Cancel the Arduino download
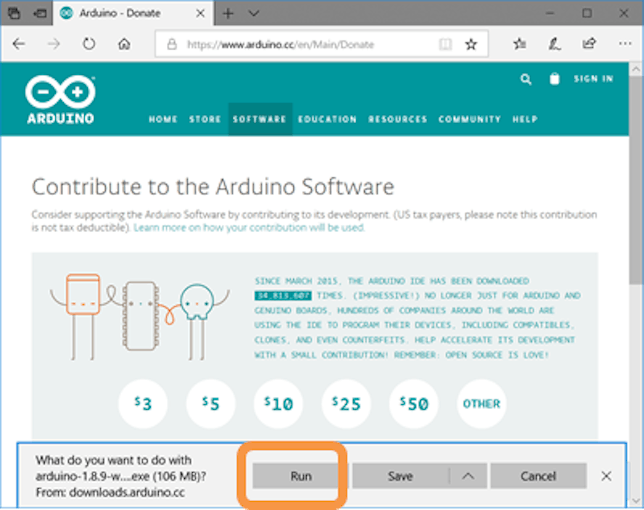 (x=538, y=476)
